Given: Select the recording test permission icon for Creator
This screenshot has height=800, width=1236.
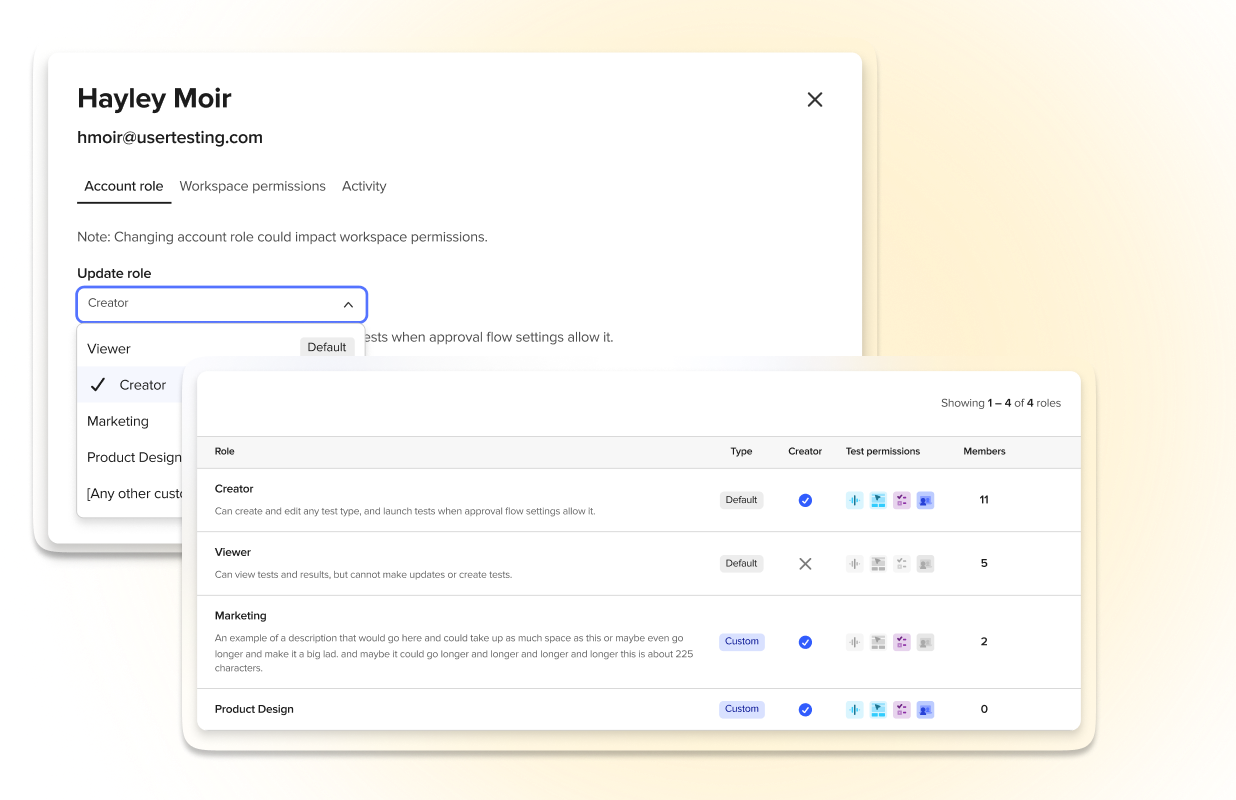Looking at the screenshot, I should [x=855, y=499].
